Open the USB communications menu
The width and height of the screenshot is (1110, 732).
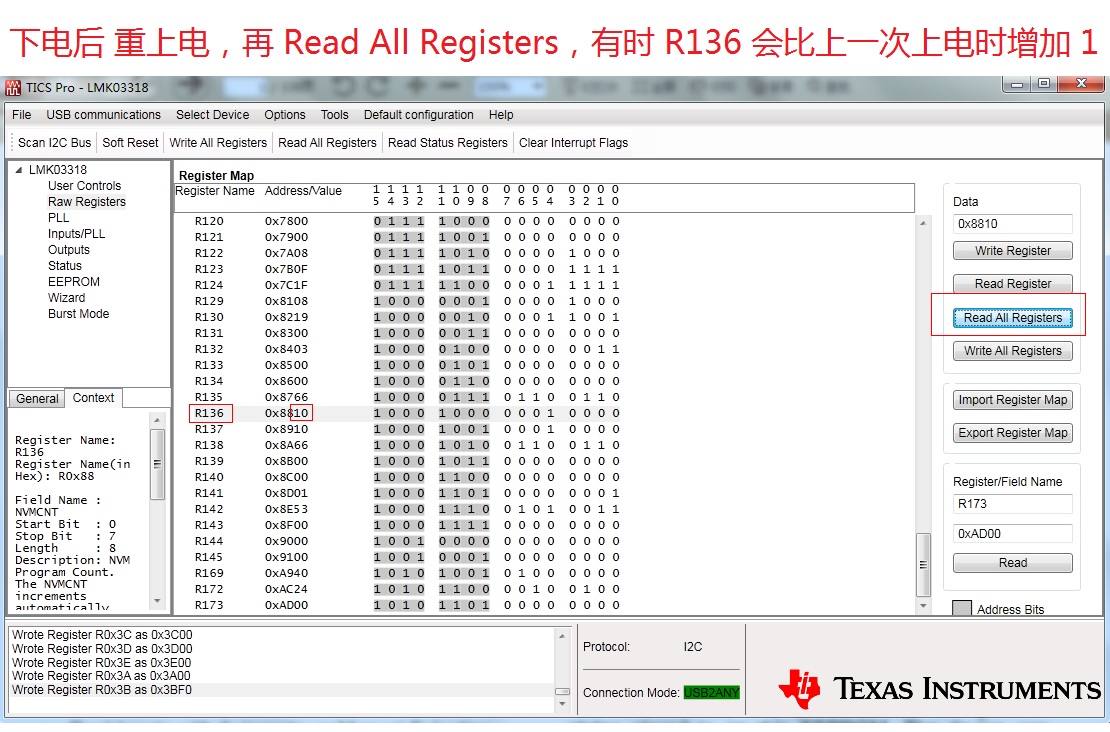click(x=103, y=115)
